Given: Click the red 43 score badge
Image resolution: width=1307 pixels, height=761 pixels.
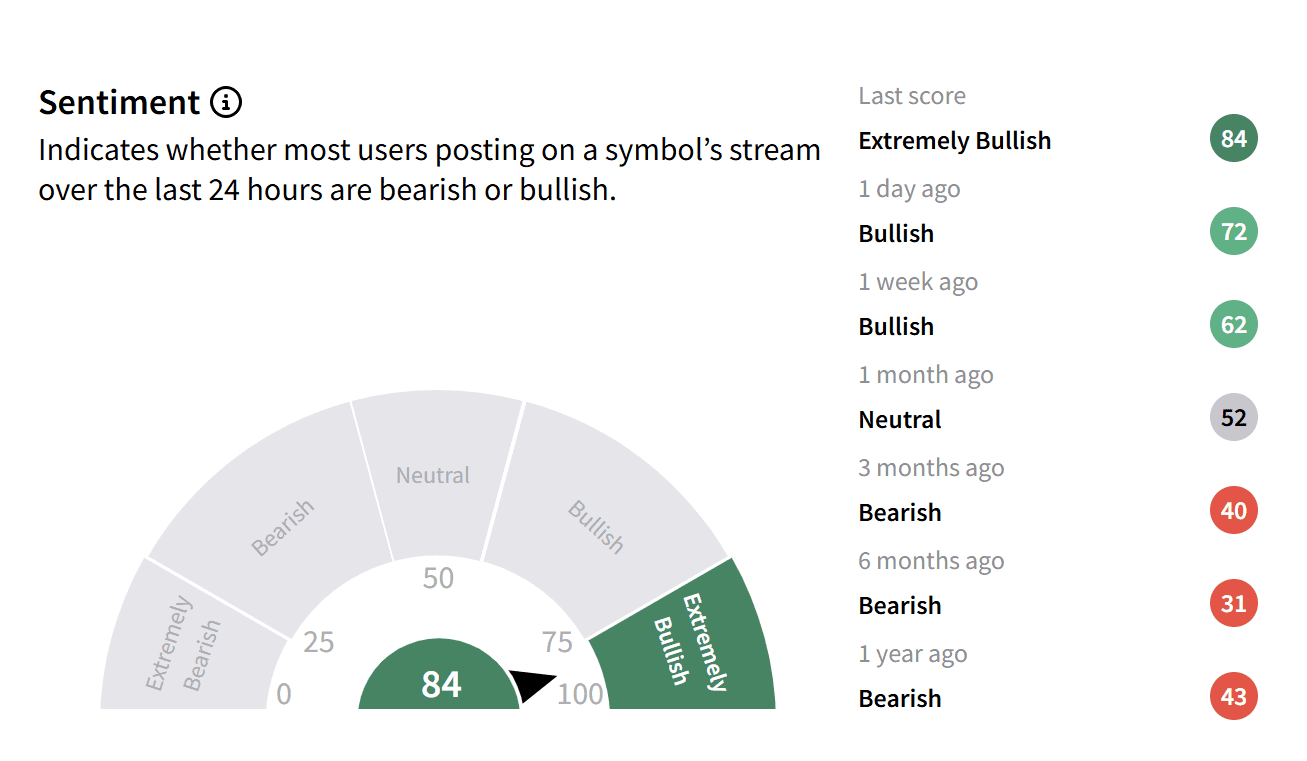Looking at the screenshot, I should 1233,697.
